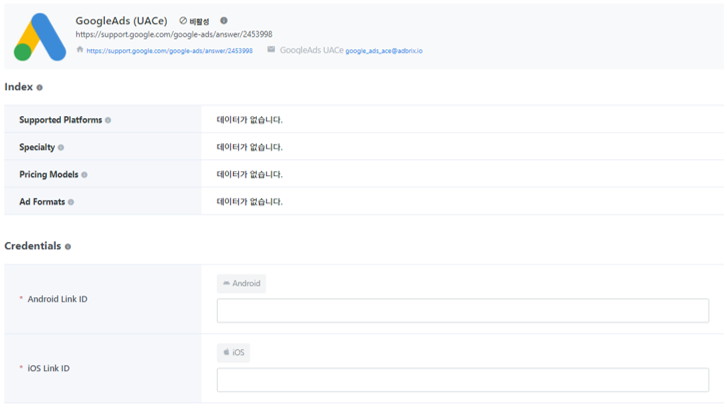
Task: Click the no-data text in Specialty row
Action: (x=249, y=147)
